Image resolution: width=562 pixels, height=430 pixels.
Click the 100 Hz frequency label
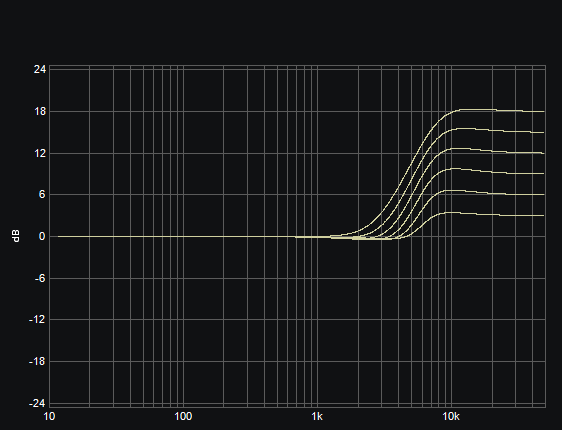click(x=183, y=416)
